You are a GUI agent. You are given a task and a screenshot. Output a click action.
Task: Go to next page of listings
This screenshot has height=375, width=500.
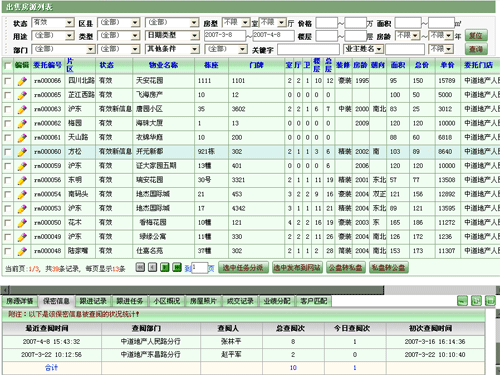165,267
